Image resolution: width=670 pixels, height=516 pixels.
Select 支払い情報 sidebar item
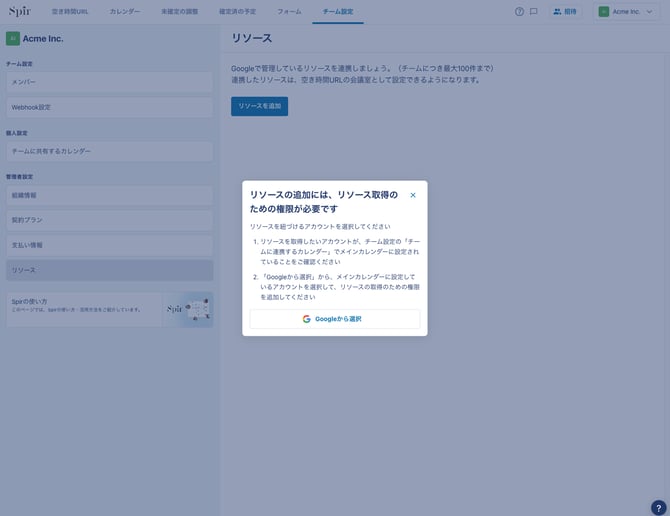pyautogui.click(x=109, y=245)
